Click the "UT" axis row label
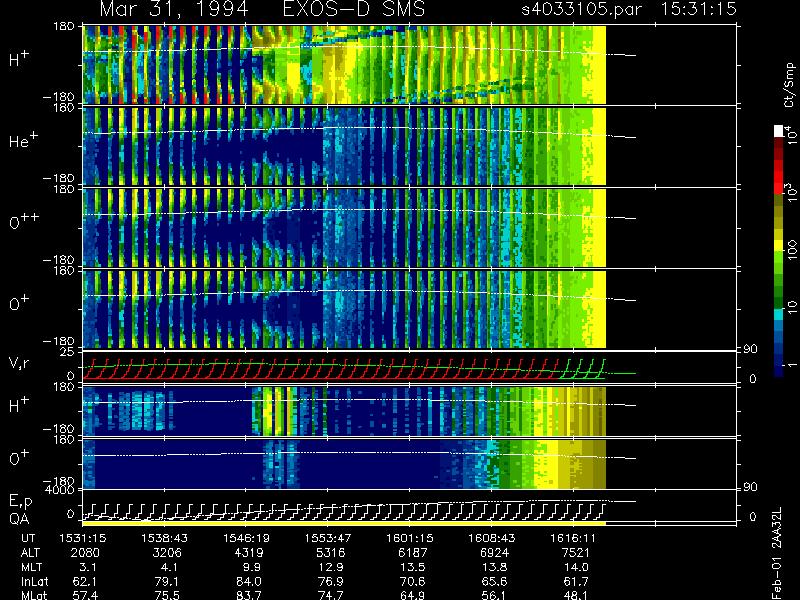This screenshot has width=800, height=600. pyautogui.click(x=29, y=538)
